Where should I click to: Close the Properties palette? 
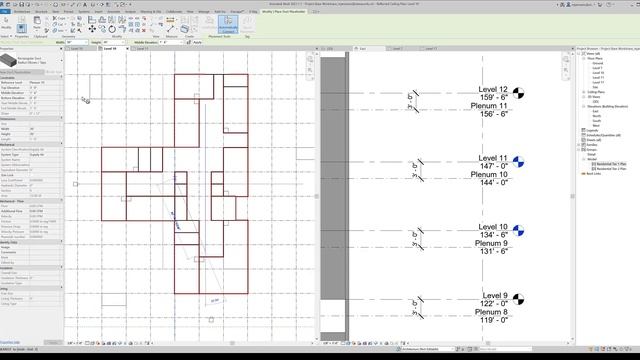tap(61, 49)
